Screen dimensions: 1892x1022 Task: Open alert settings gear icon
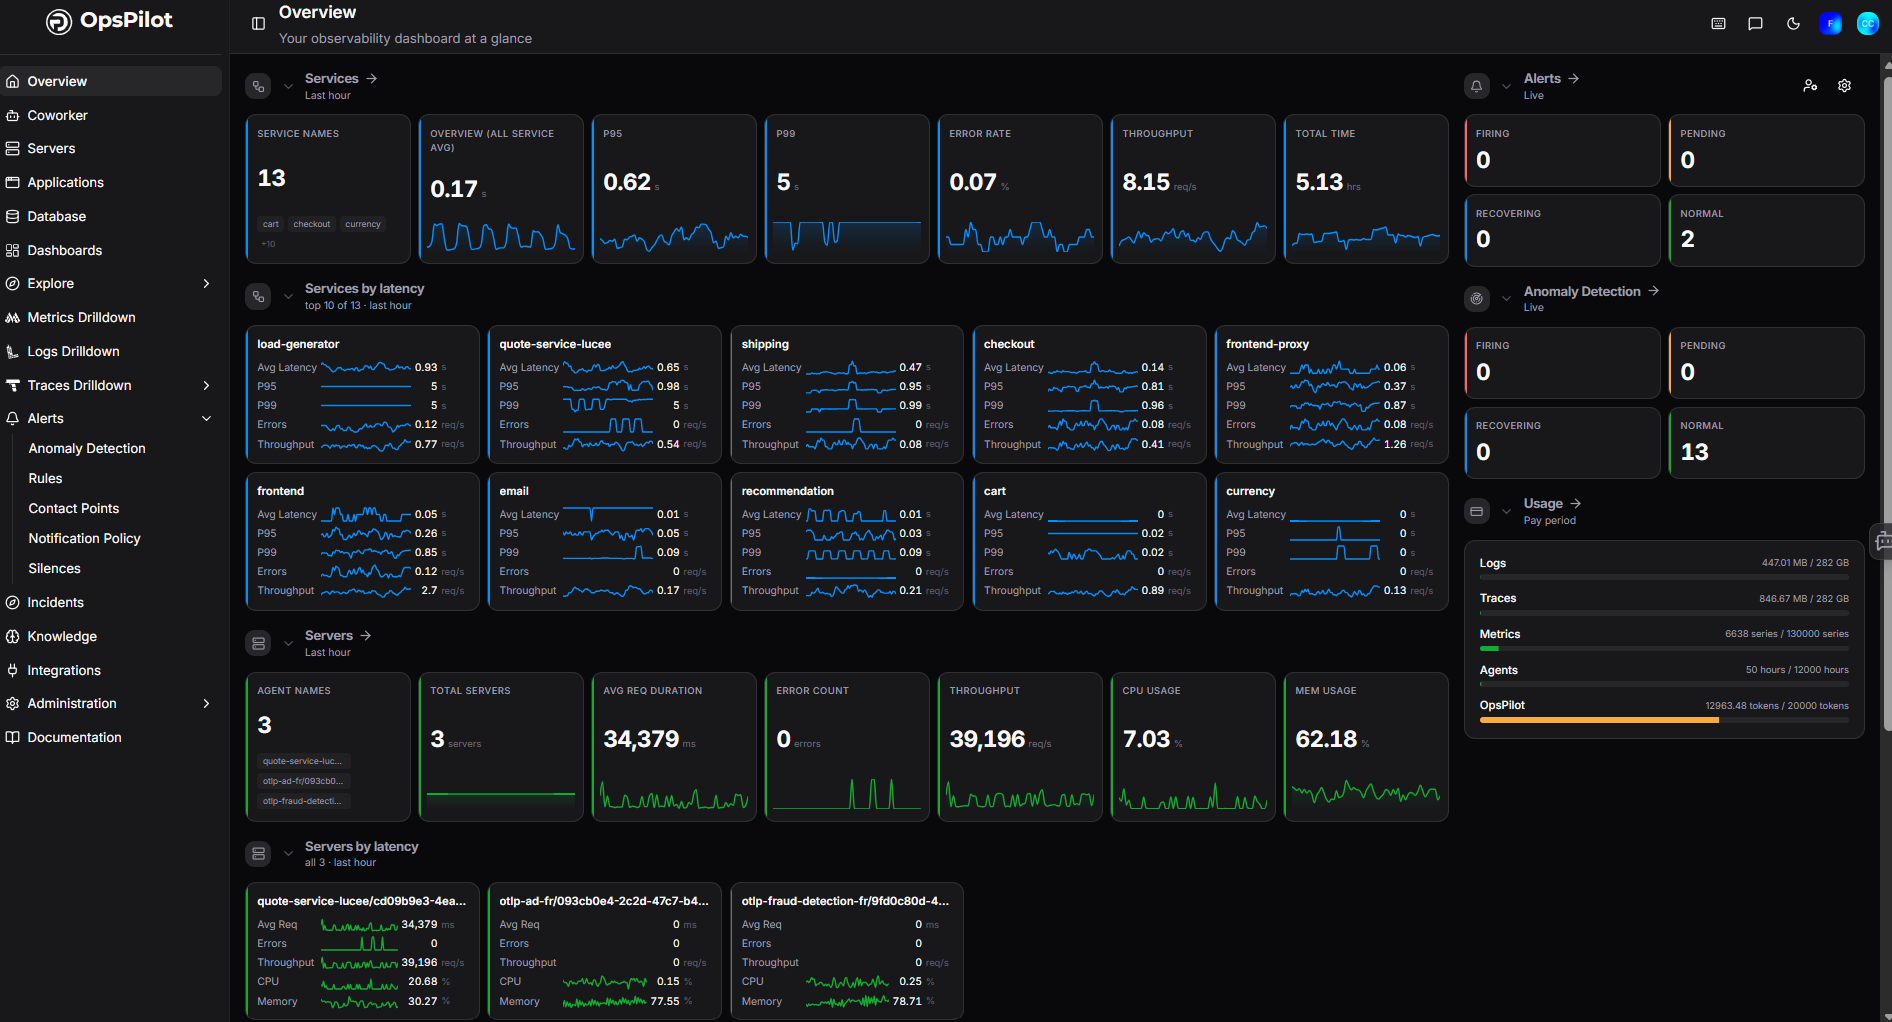1844,86
